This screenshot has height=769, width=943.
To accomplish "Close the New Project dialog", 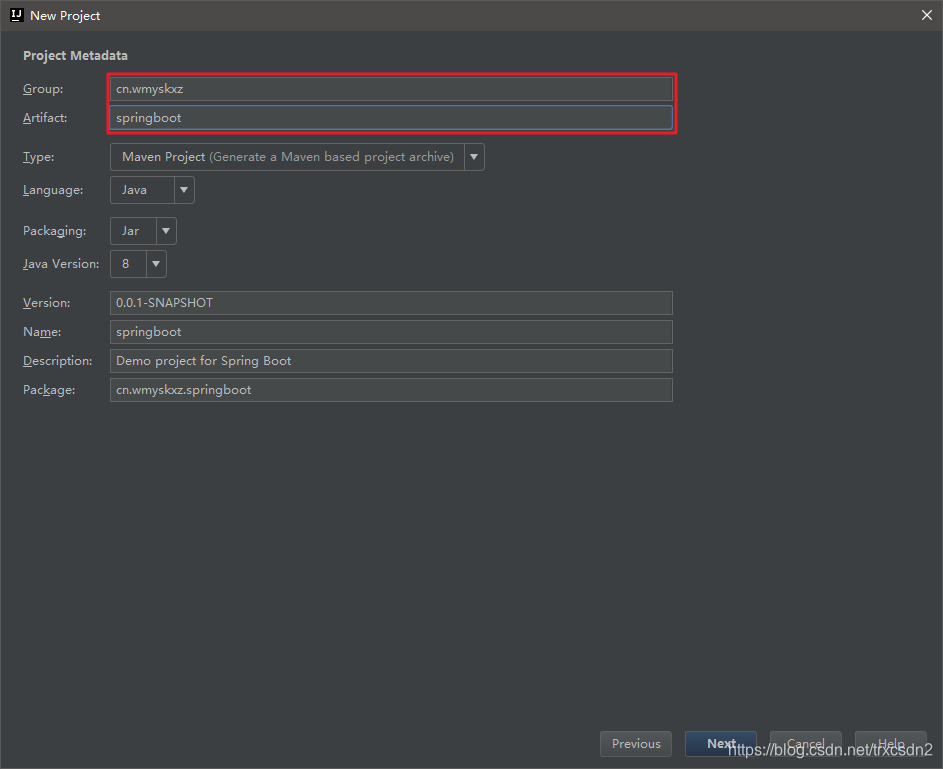I will (926, 15).
